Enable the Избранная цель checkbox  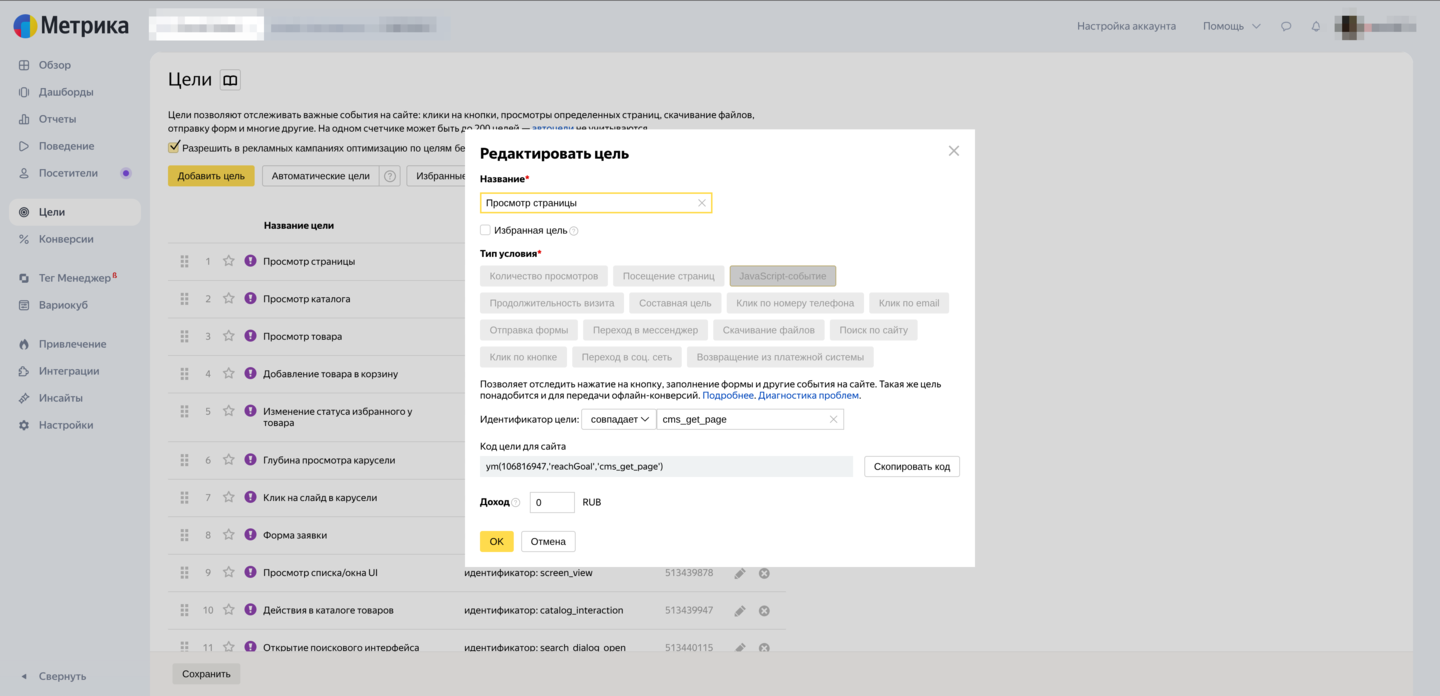pos(486,230)
